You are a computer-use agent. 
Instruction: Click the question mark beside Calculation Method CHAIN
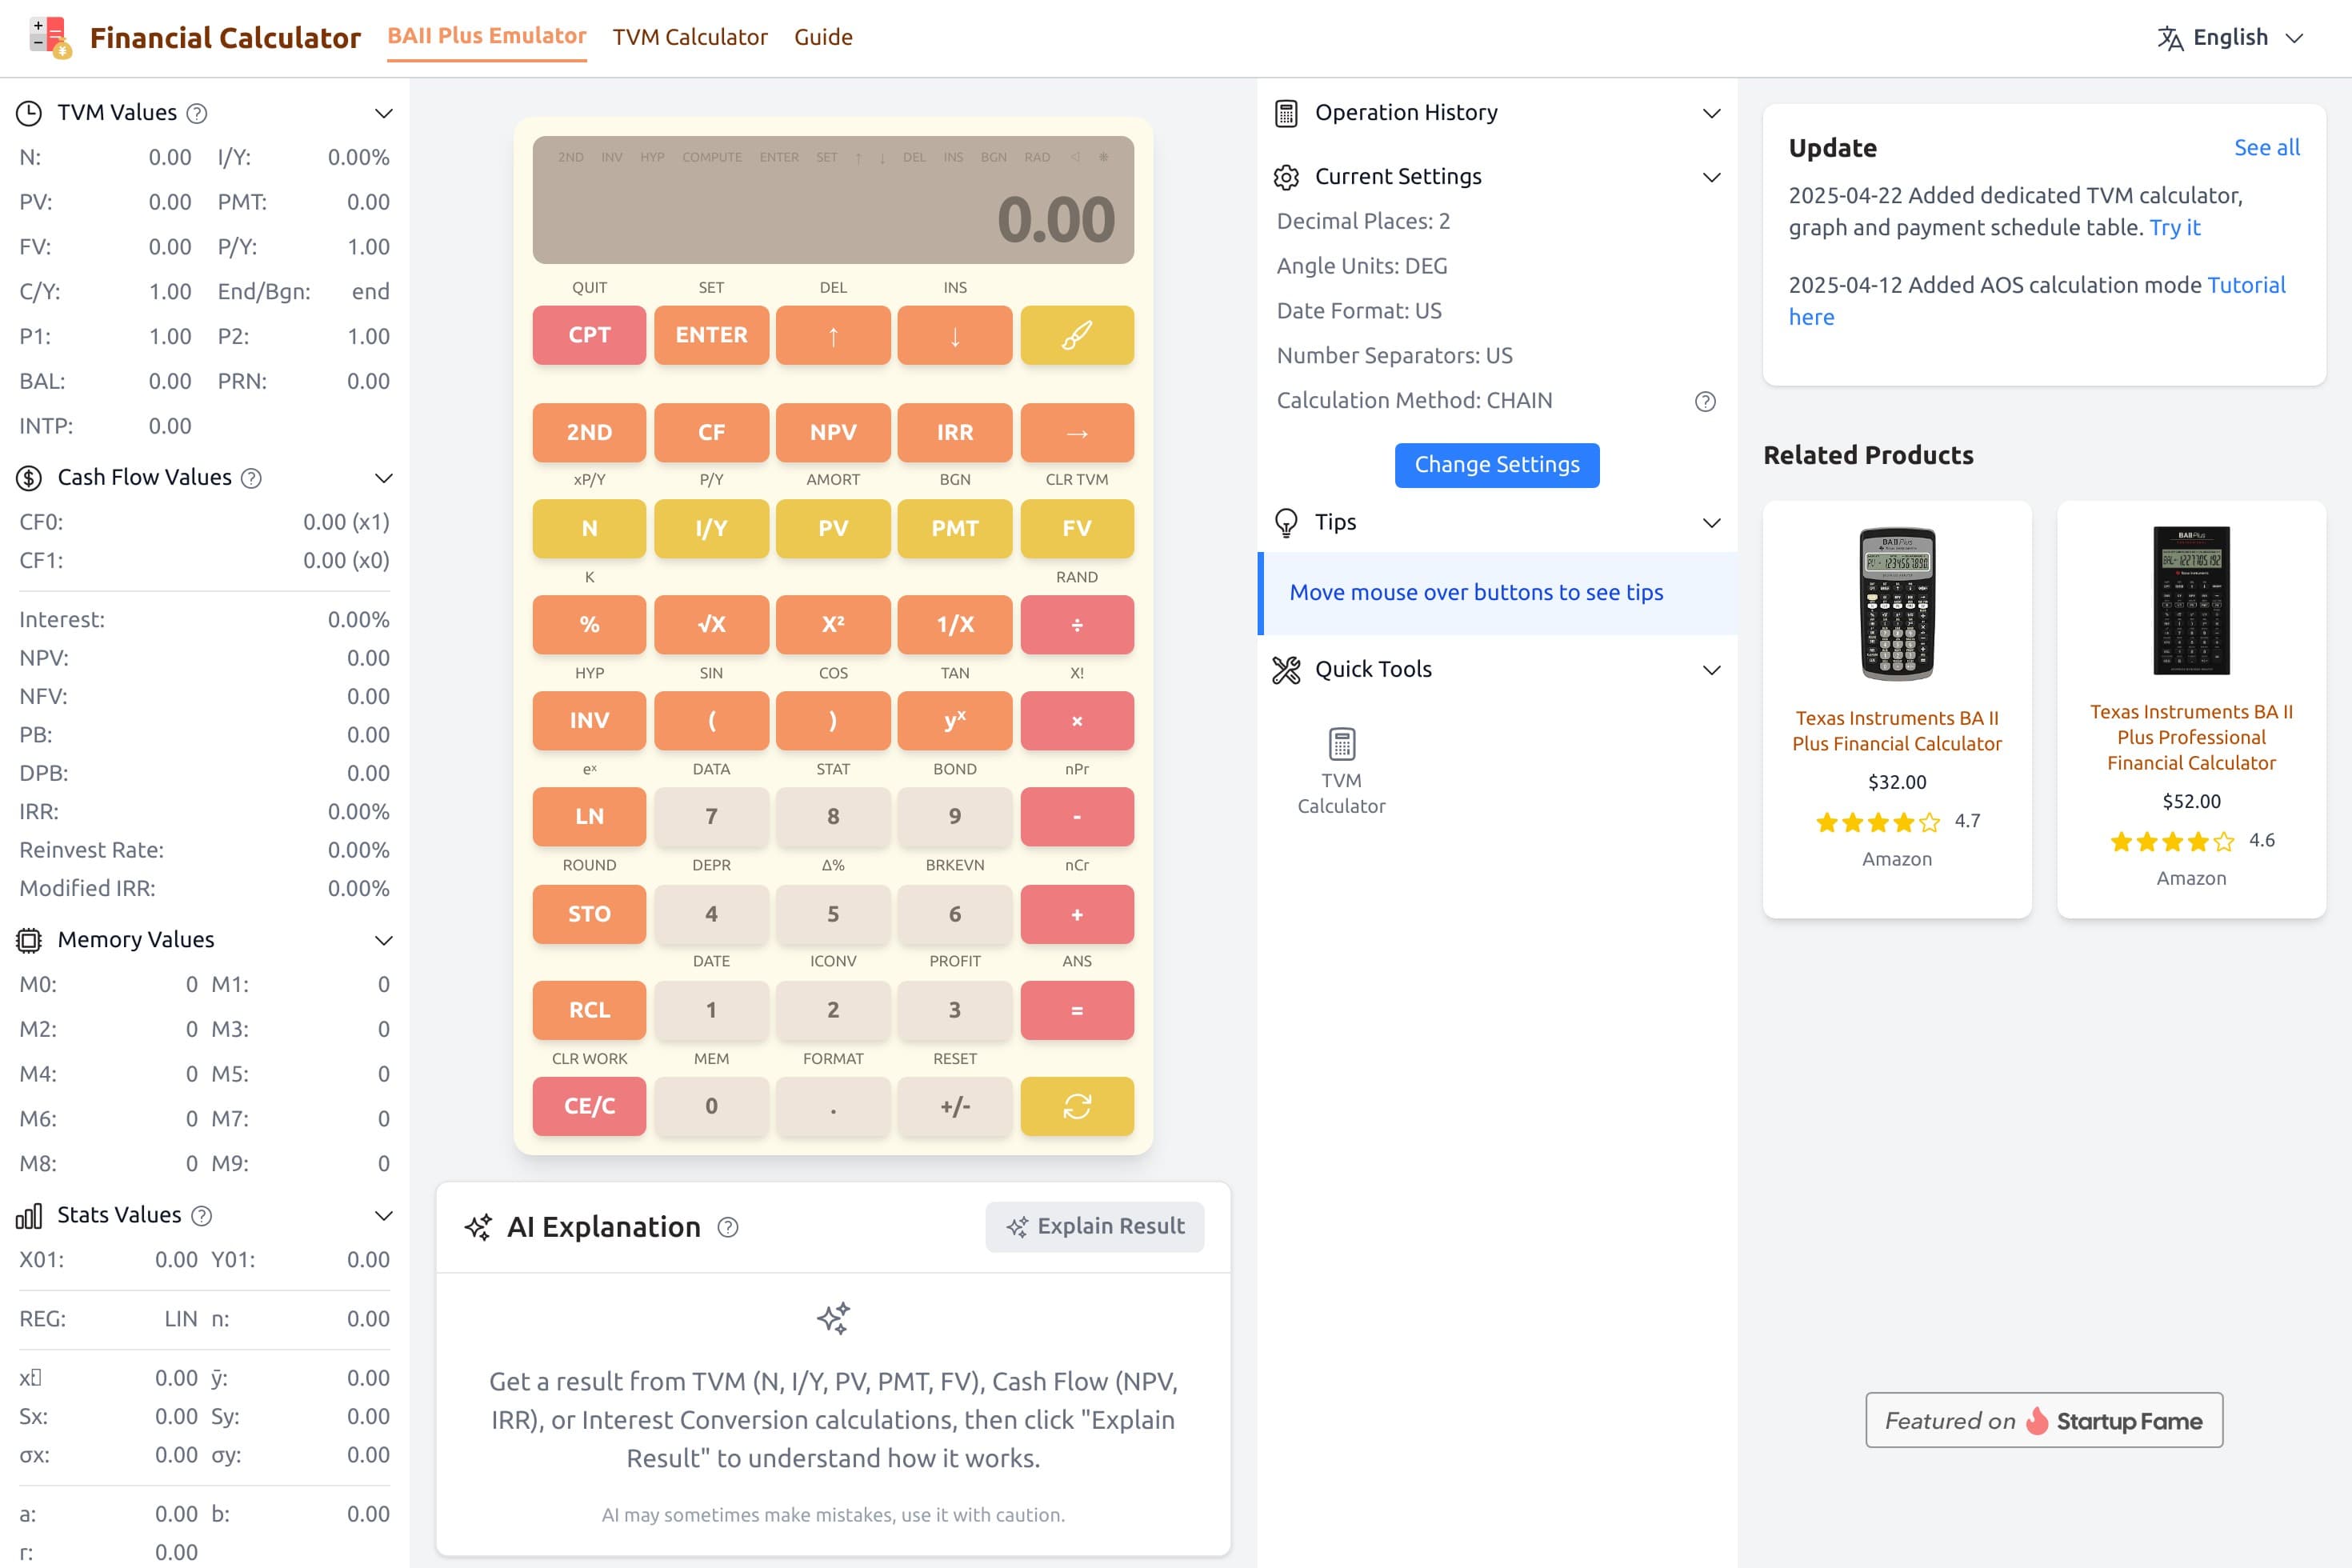click(x=1705, y=401)
